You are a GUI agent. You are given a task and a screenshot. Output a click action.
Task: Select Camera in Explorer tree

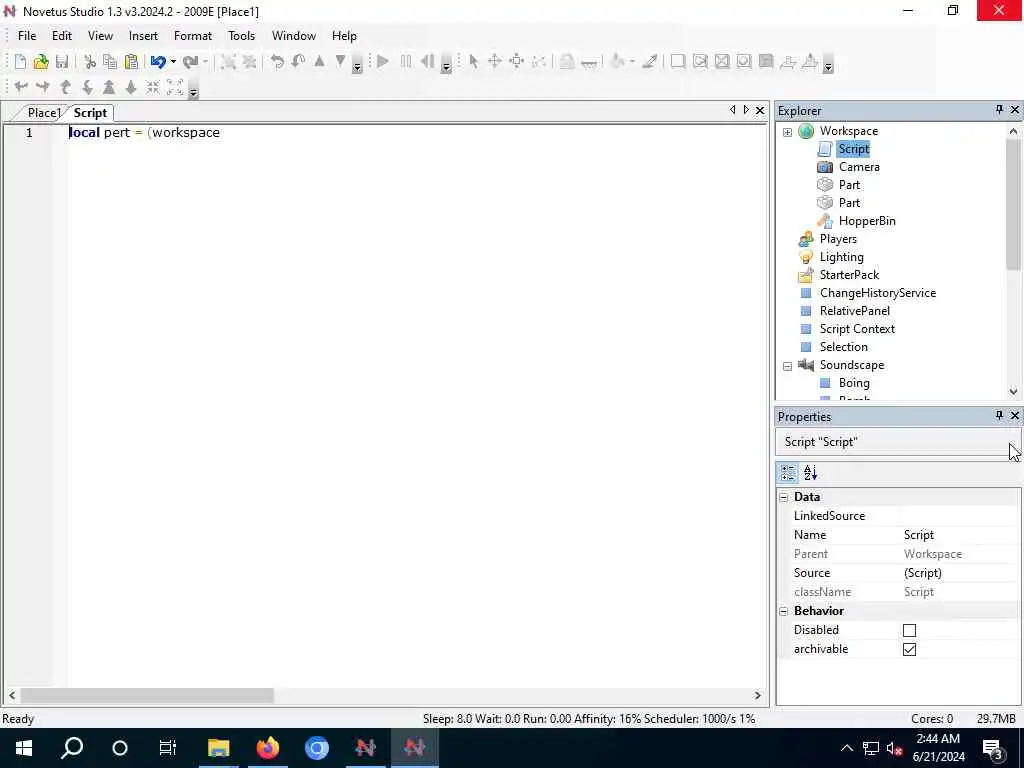tap(859, 167)
